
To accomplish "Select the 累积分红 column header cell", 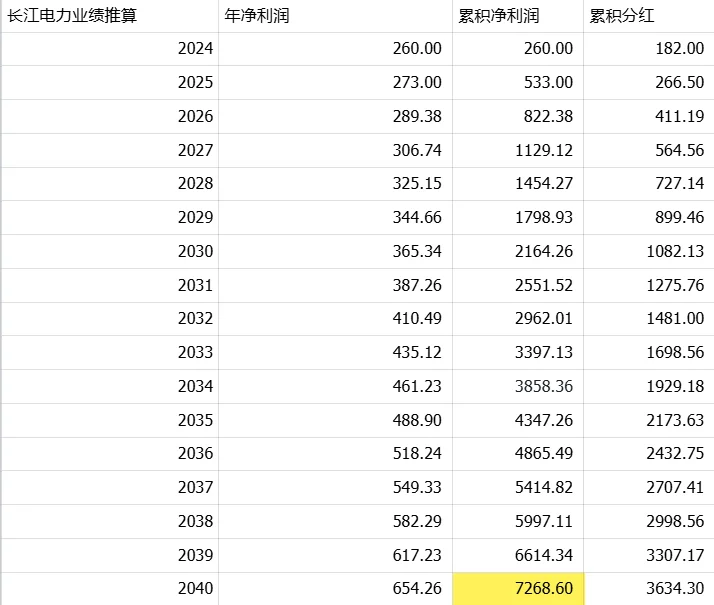I will point(649,16).
